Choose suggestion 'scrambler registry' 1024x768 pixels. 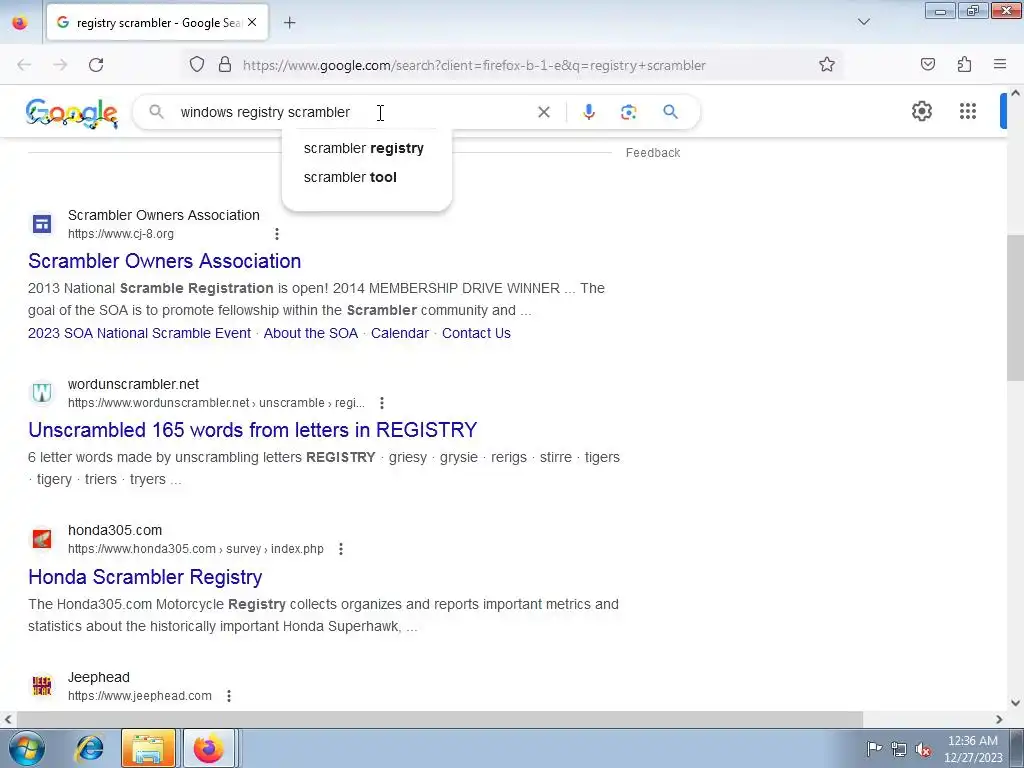(x=364, y=148)
